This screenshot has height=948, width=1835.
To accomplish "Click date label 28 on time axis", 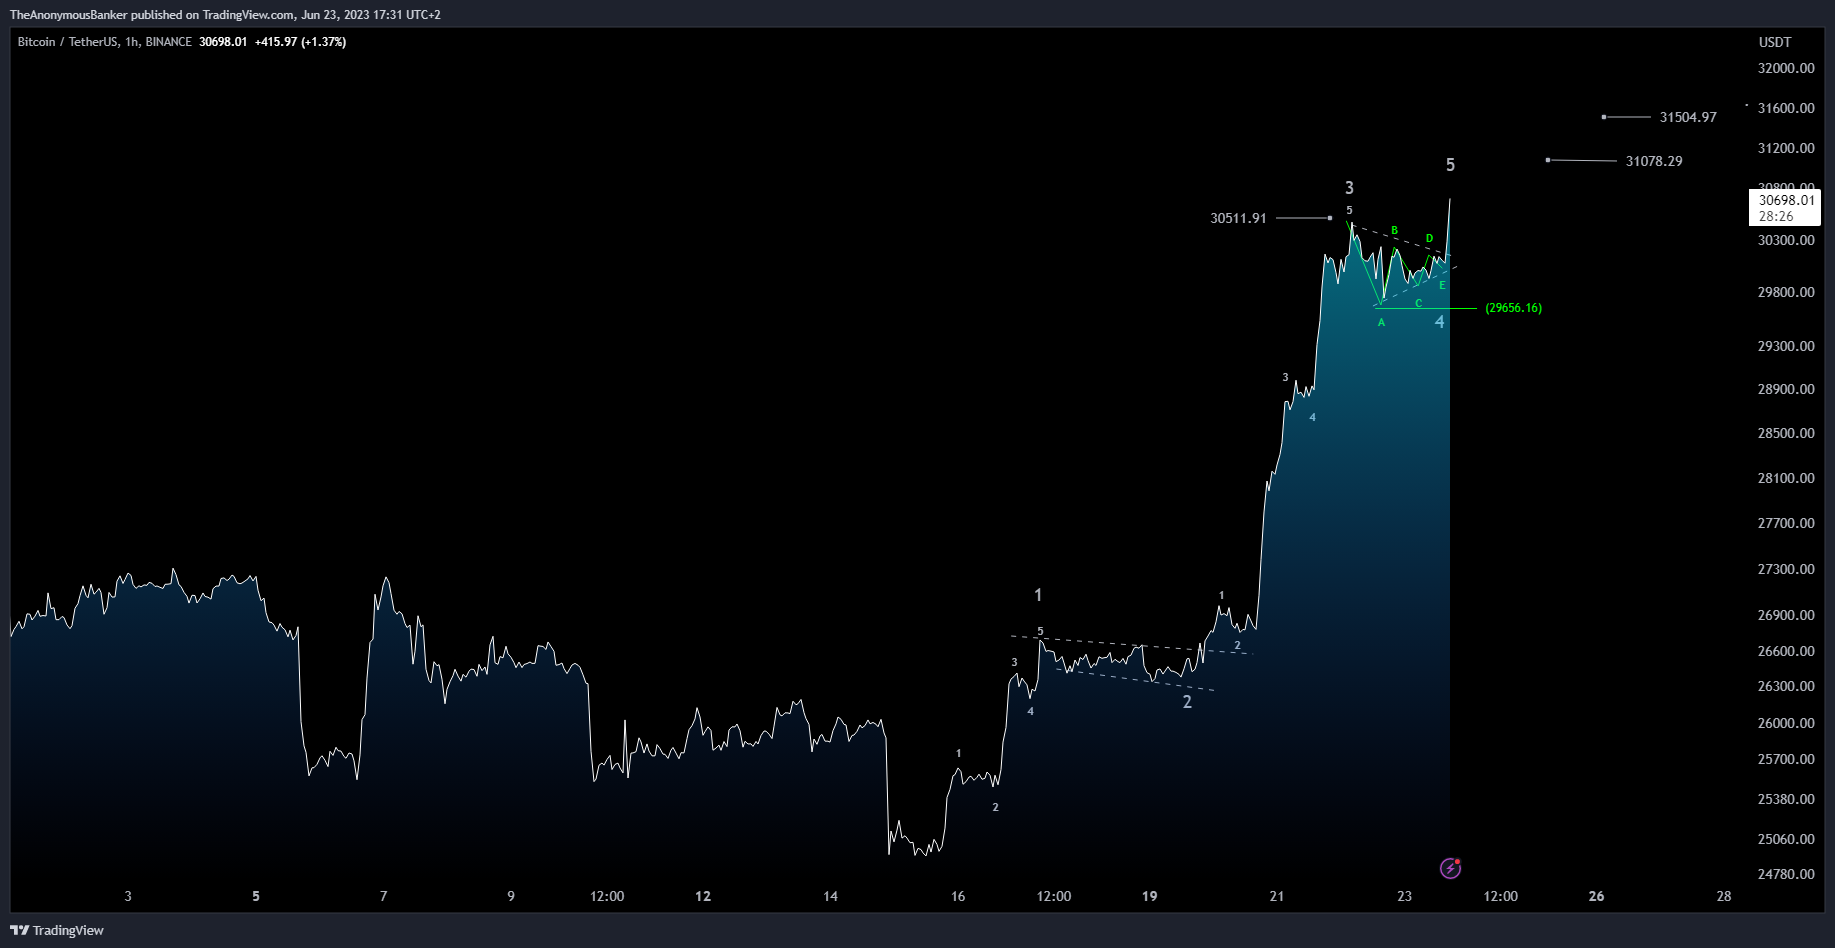I will [1723, 896].
